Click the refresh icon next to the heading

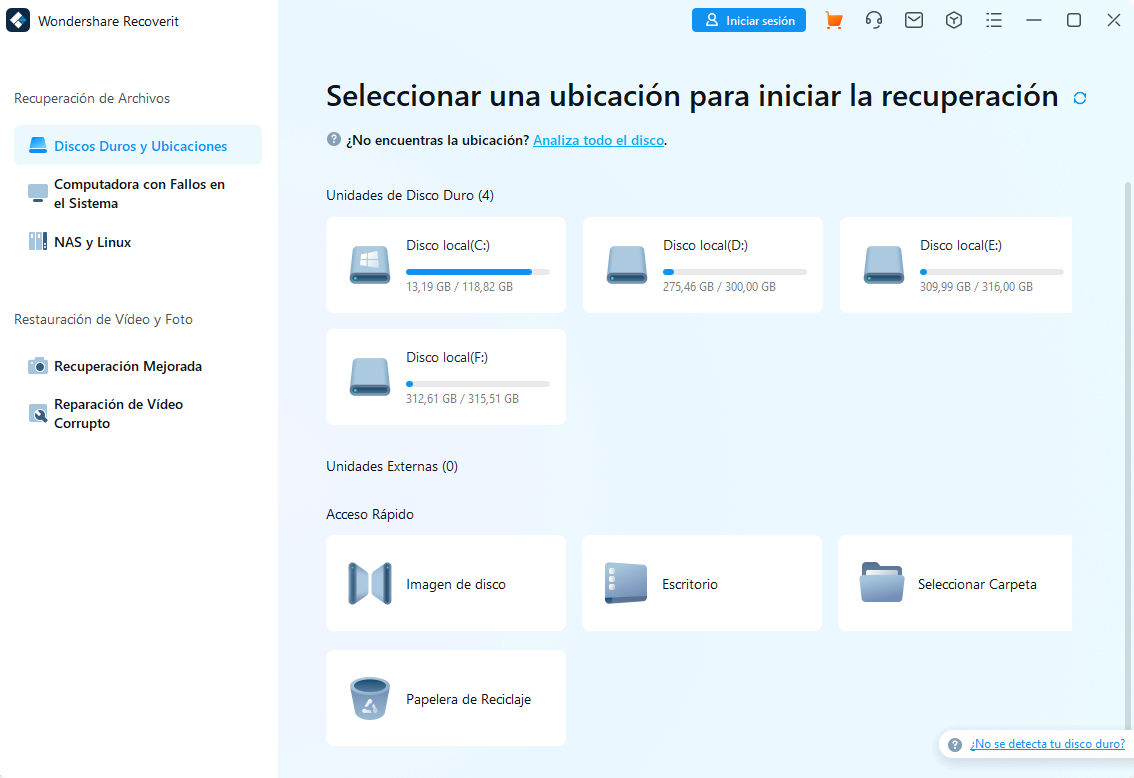coord(1079,97)
